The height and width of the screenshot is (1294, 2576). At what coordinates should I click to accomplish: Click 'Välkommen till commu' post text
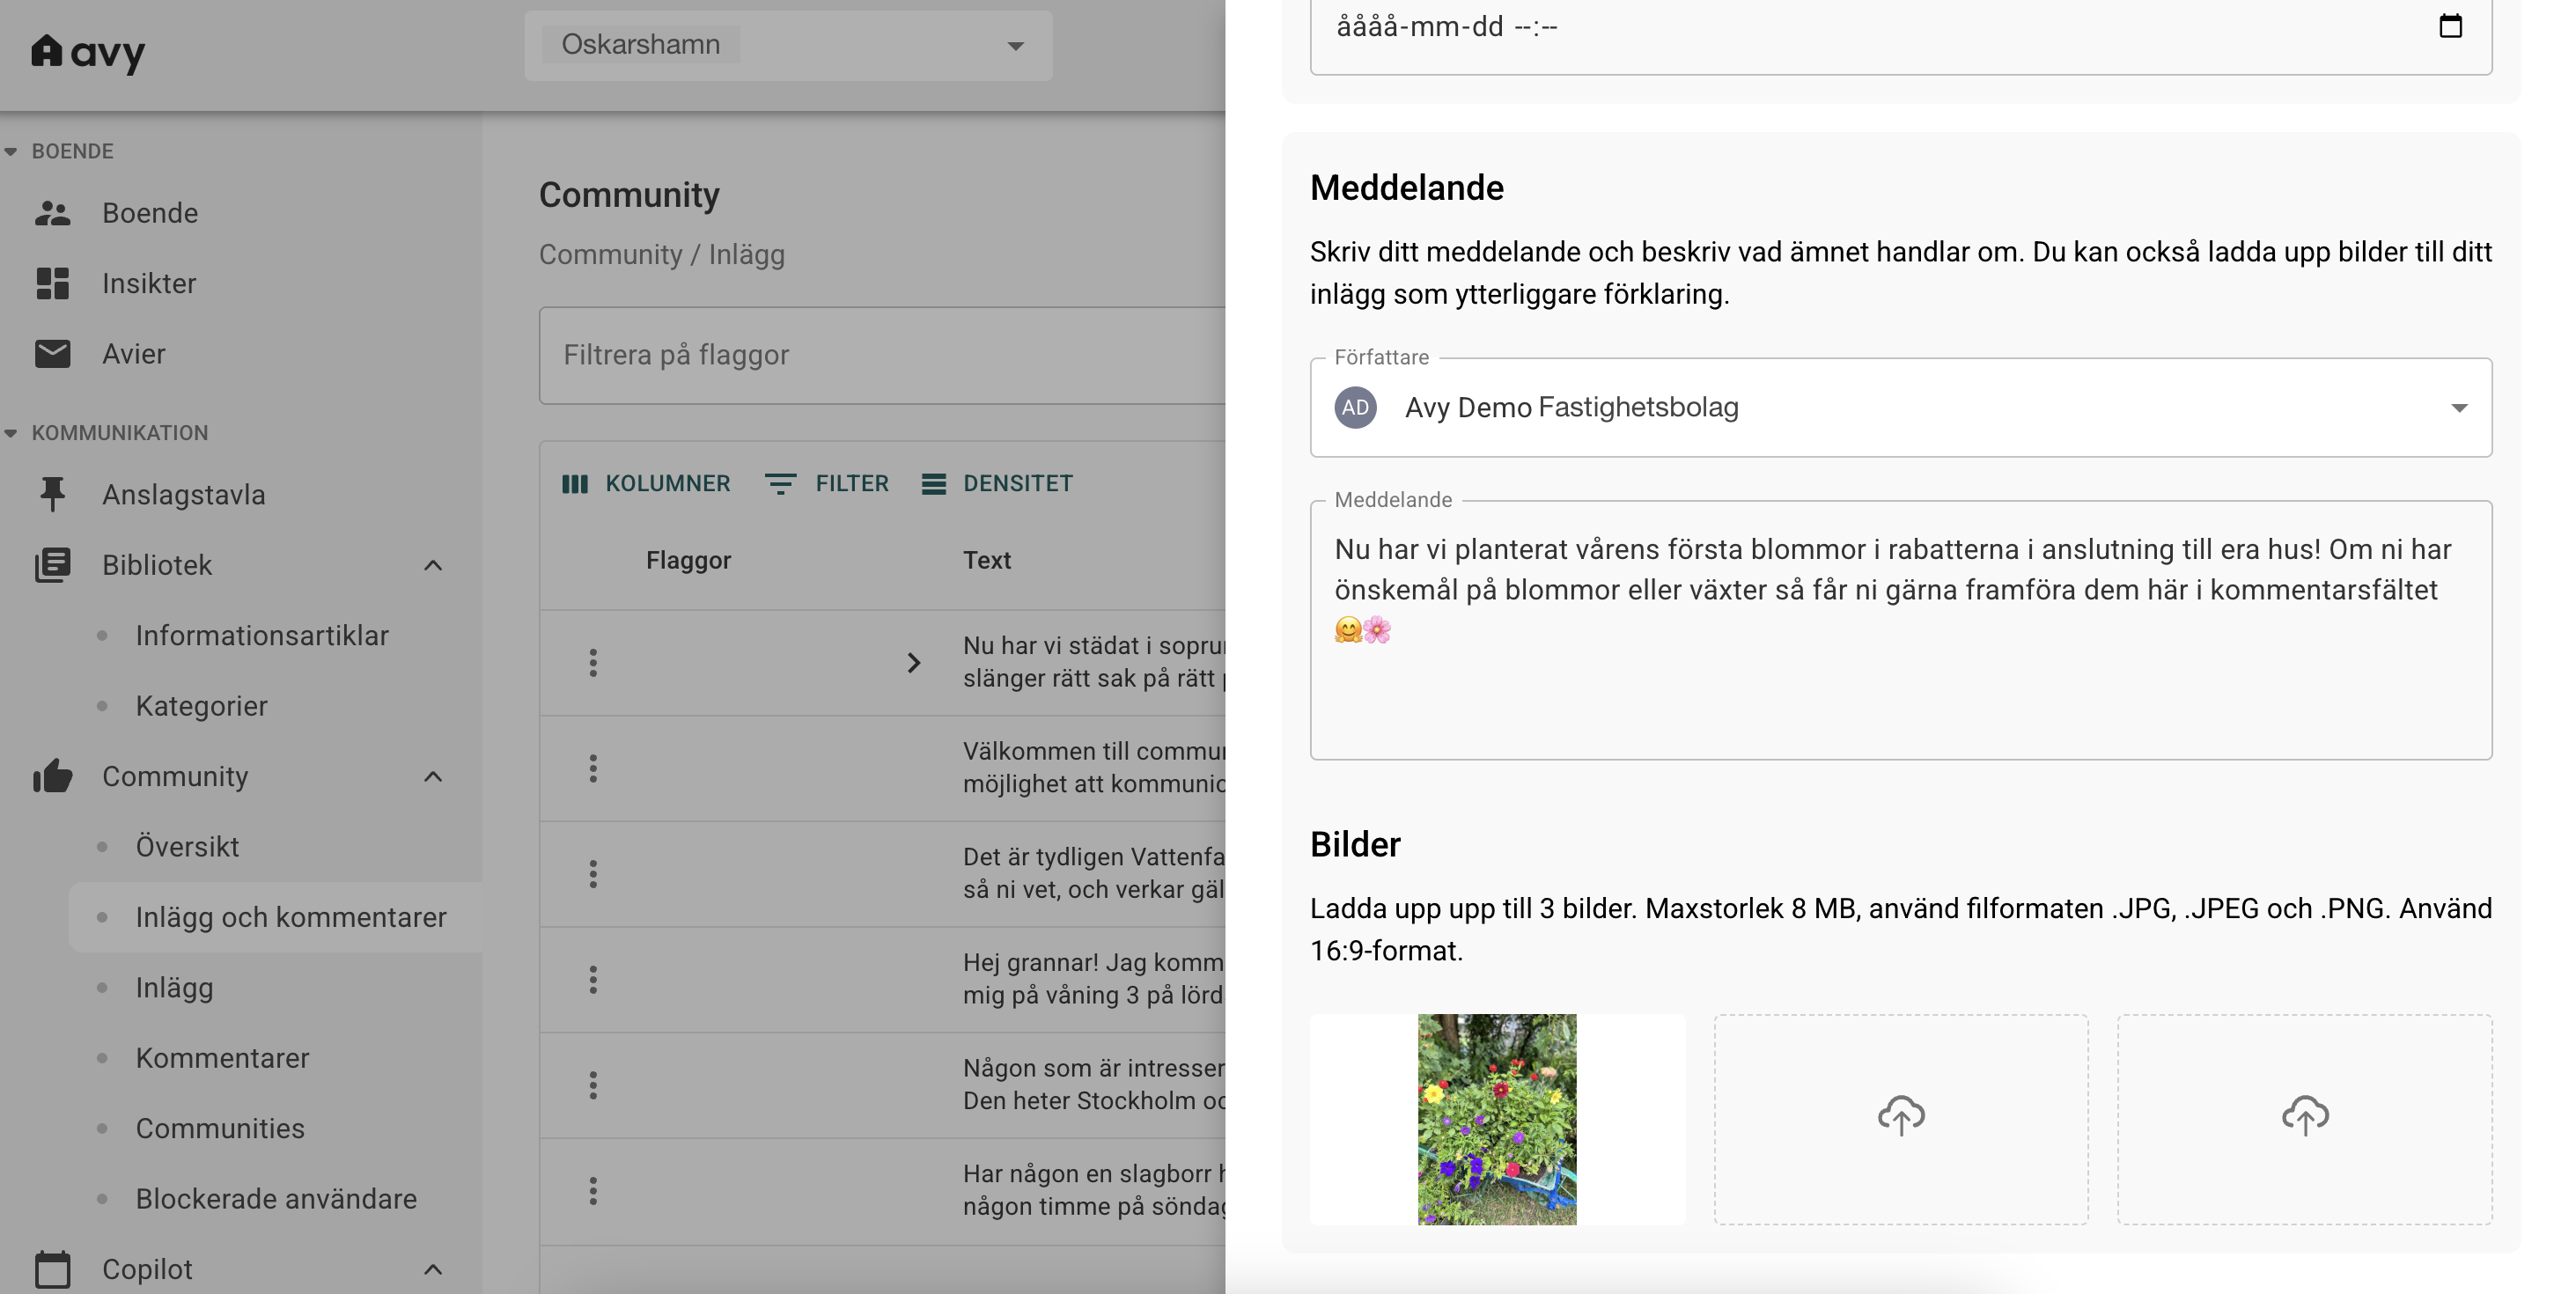click(1094, 768)
